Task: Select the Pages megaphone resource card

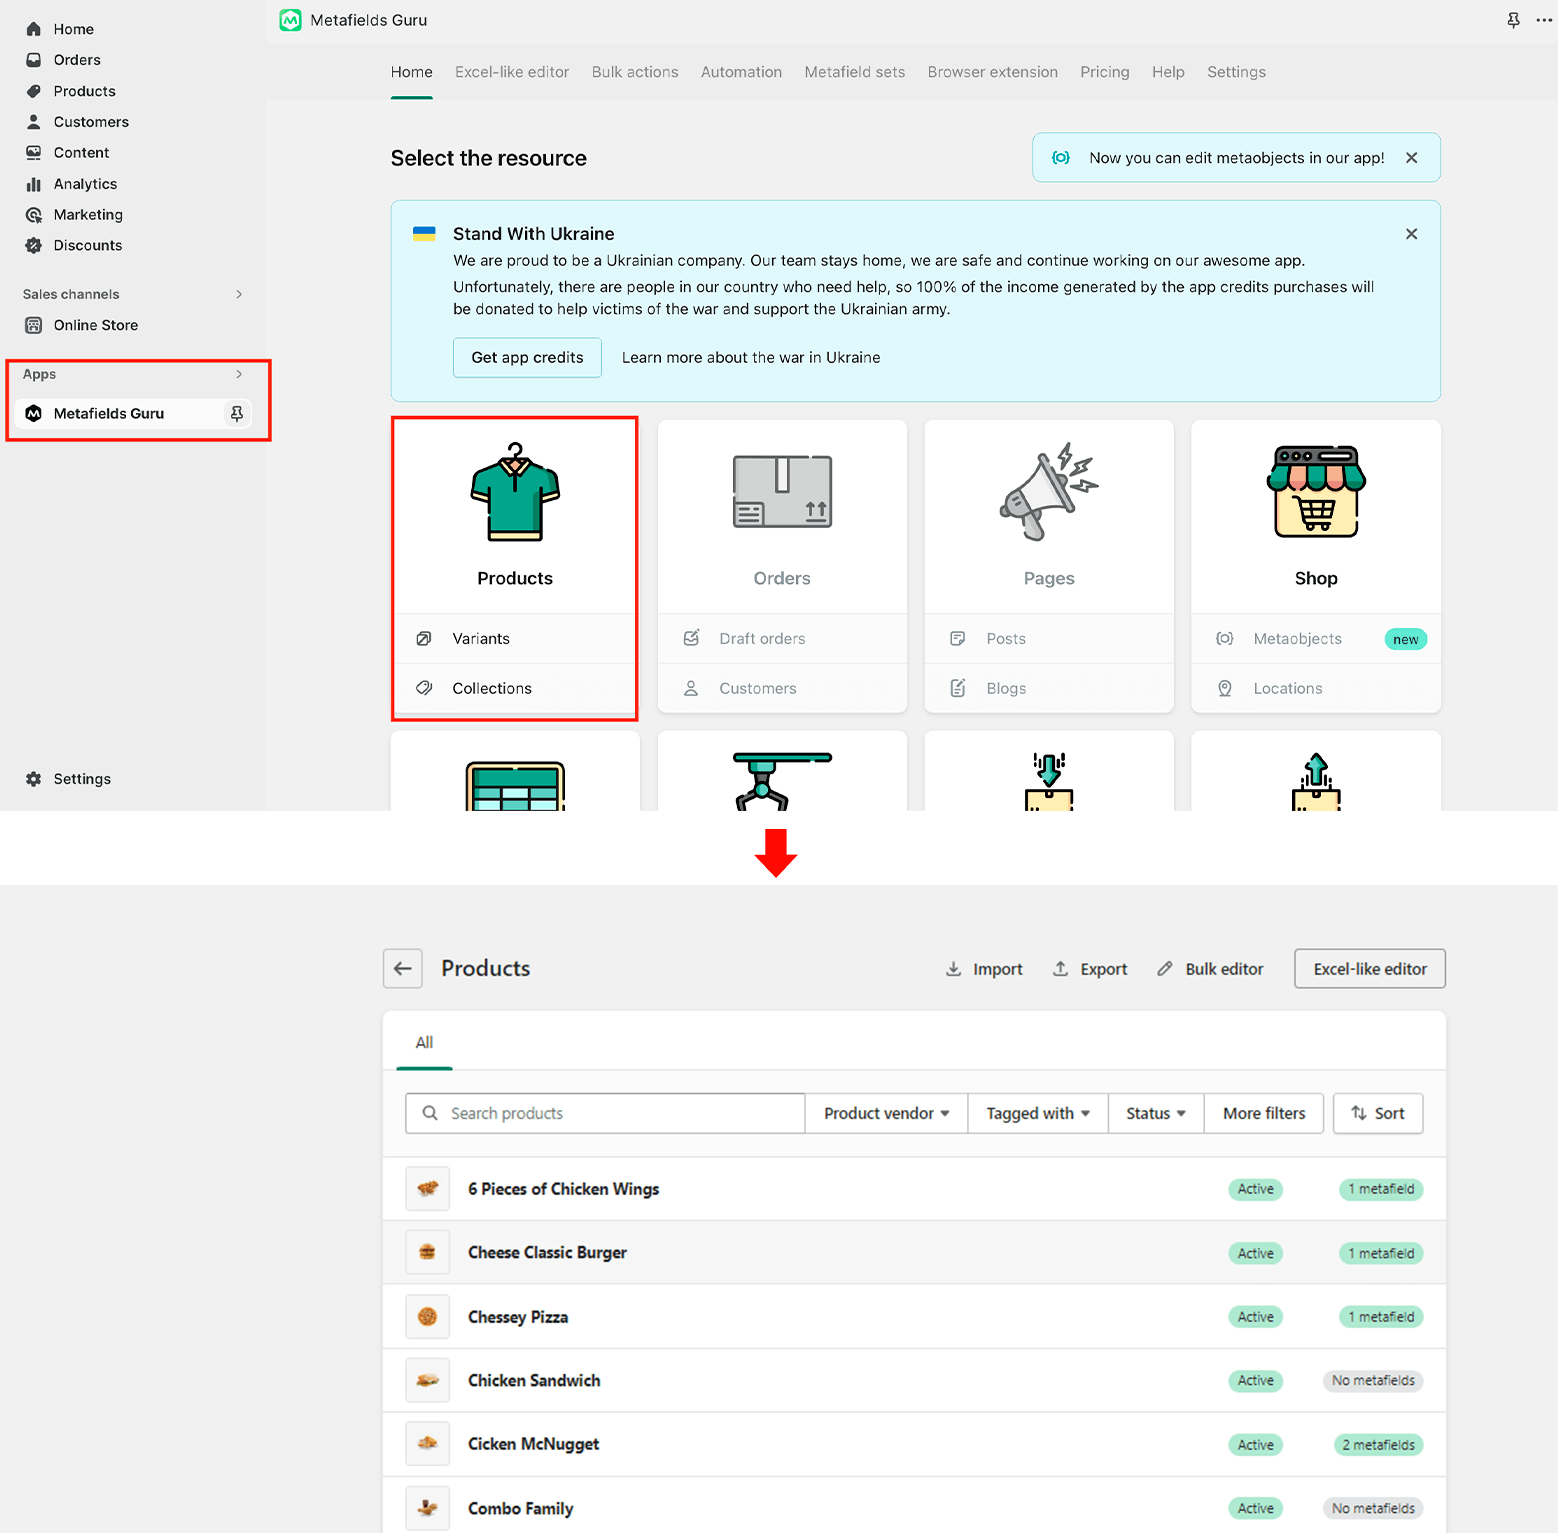Action: (1049, 516)
